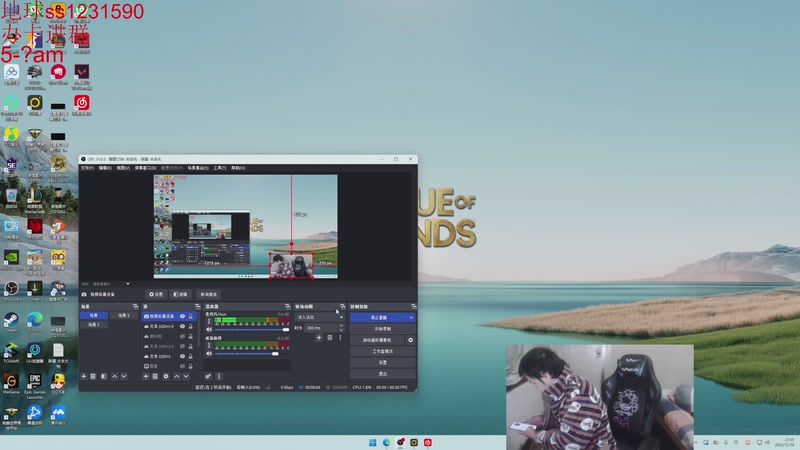This screenshot has width=800, height=450.
Task: Open virtual camera settings gear
Action: click(410, 340)
